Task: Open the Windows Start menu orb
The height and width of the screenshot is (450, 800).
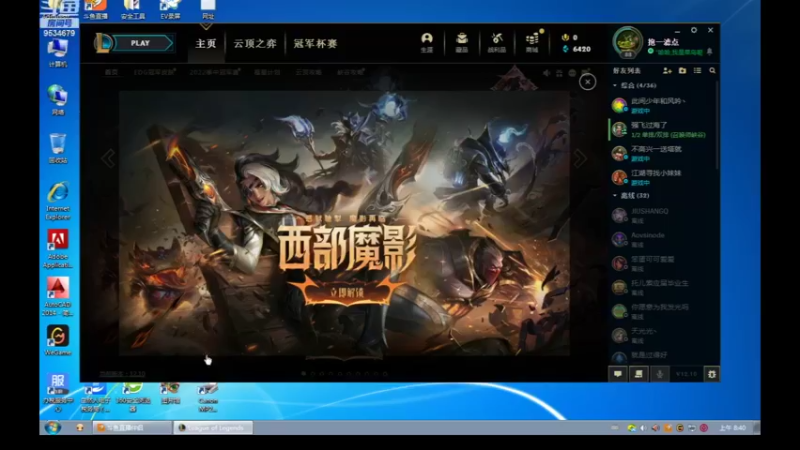Action: coord(52,428)
